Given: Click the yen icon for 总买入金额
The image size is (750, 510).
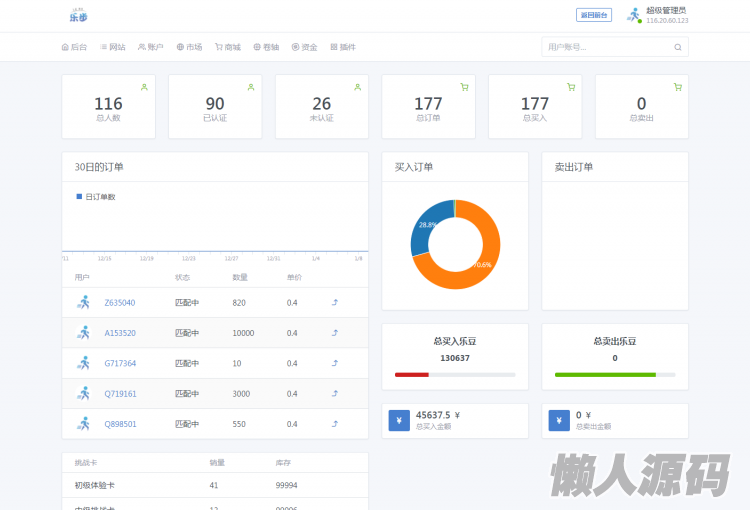Looking at the screenshot, I should click(x=399, y=421).
